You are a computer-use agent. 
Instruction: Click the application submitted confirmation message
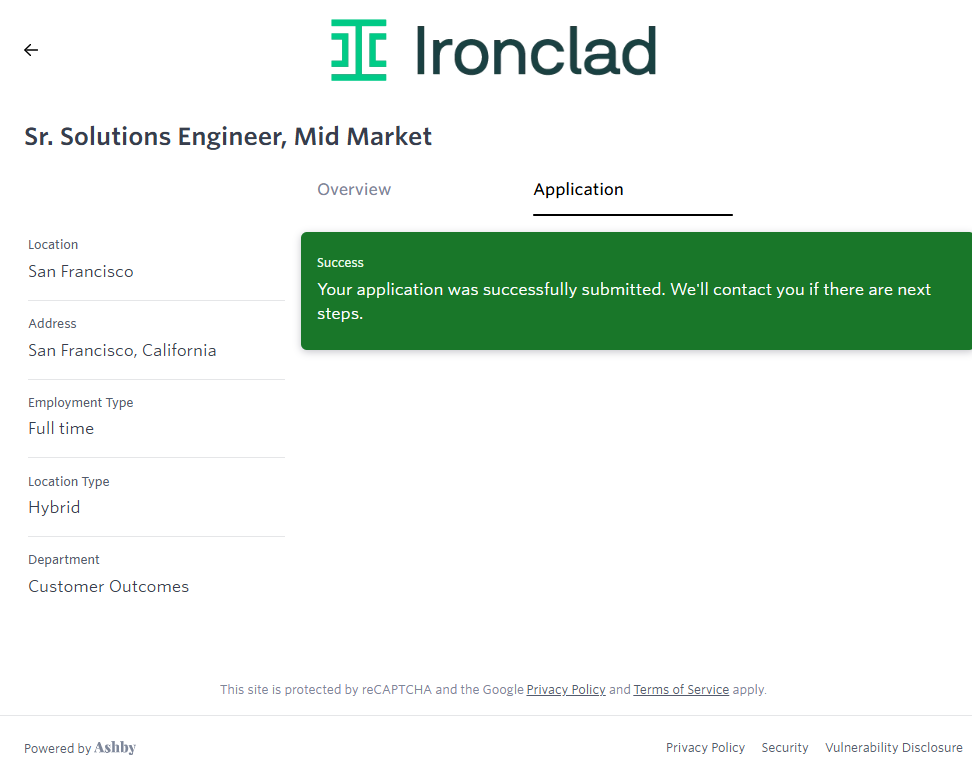coord(623,301)
